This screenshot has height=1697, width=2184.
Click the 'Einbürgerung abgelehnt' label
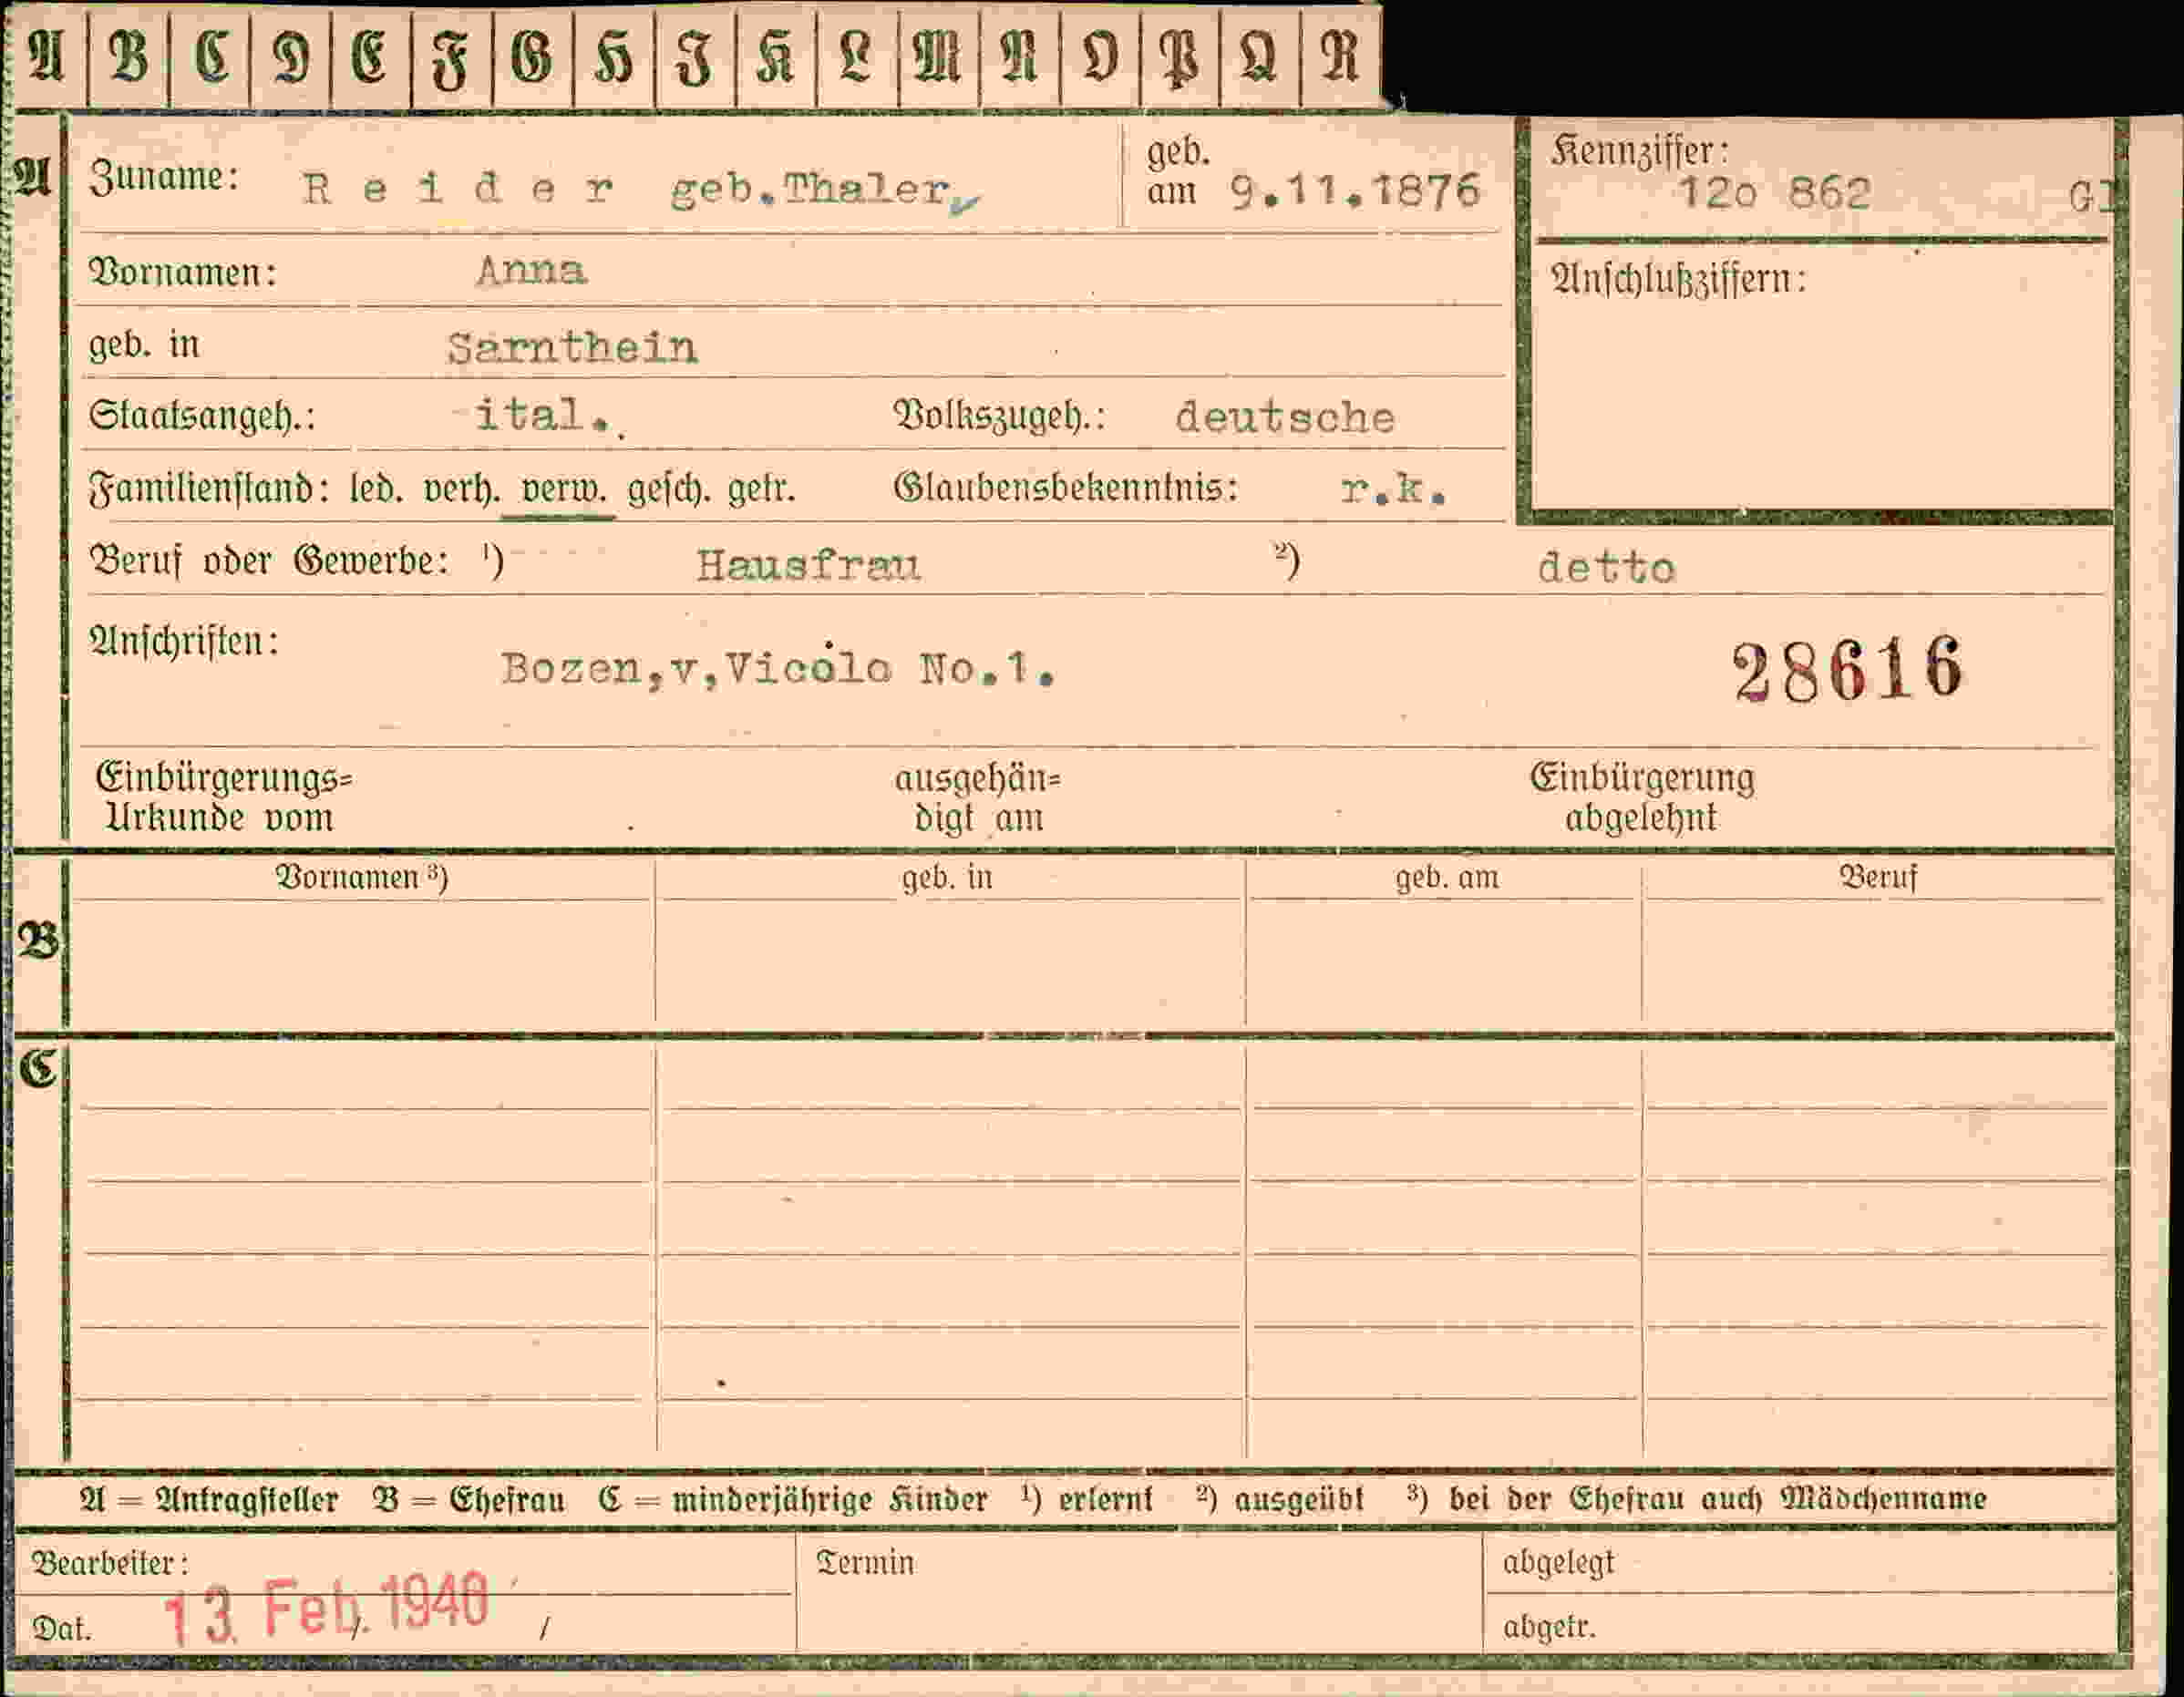point(1642,797)
